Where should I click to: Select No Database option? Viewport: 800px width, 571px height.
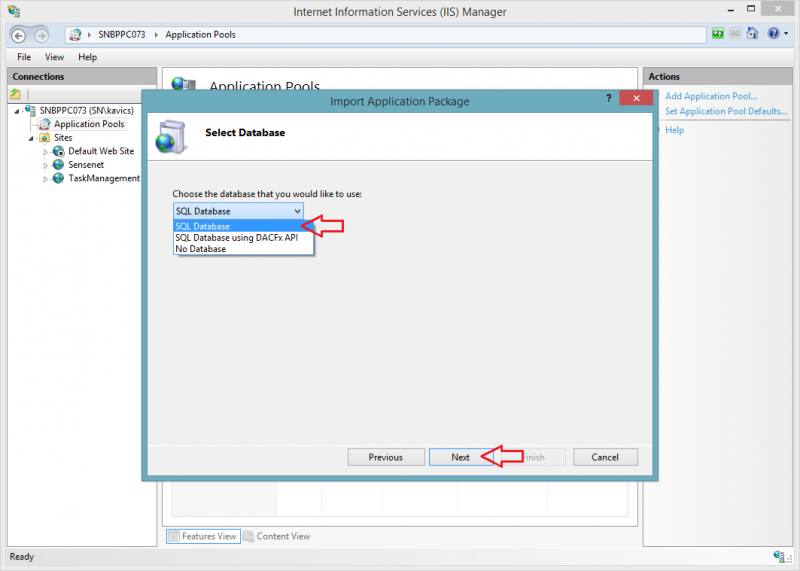pos(243,249)
